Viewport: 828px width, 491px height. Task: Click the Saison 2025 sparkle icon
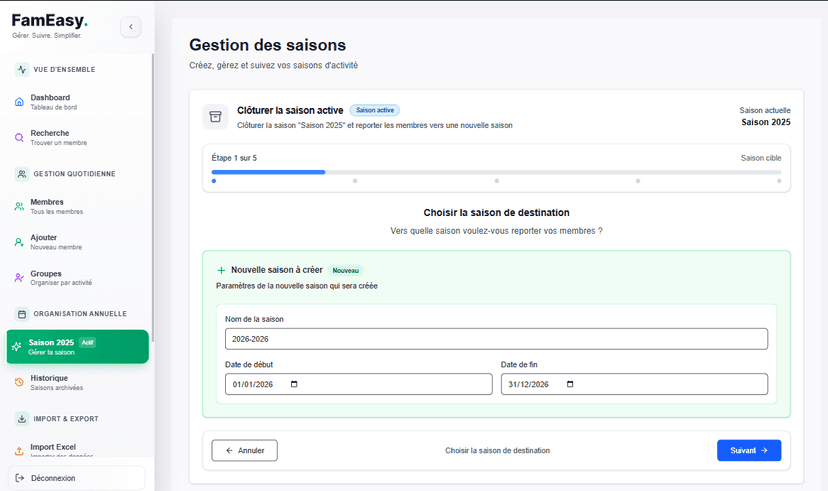[17, 347]
